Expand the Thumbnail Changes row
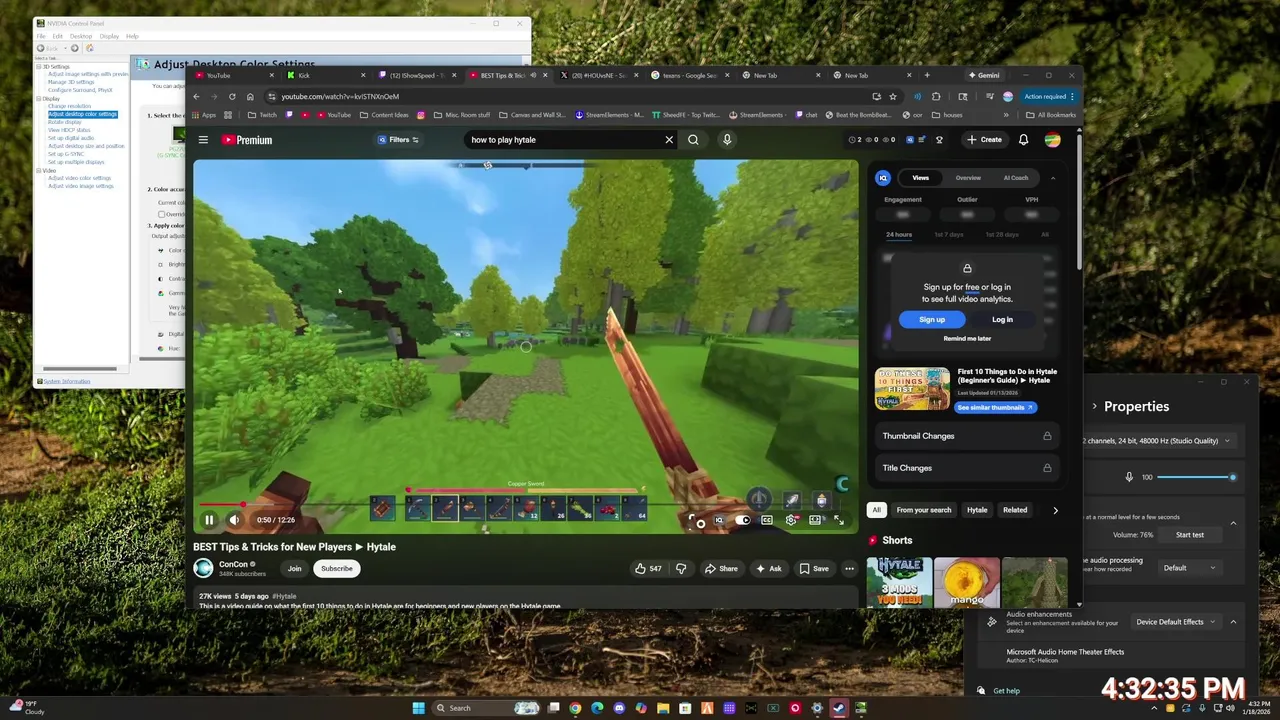 966,436
